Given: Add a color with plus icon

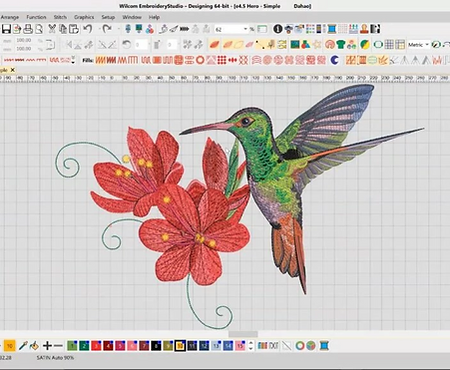Looking at the screenshot, I should (x=47, y=346).
